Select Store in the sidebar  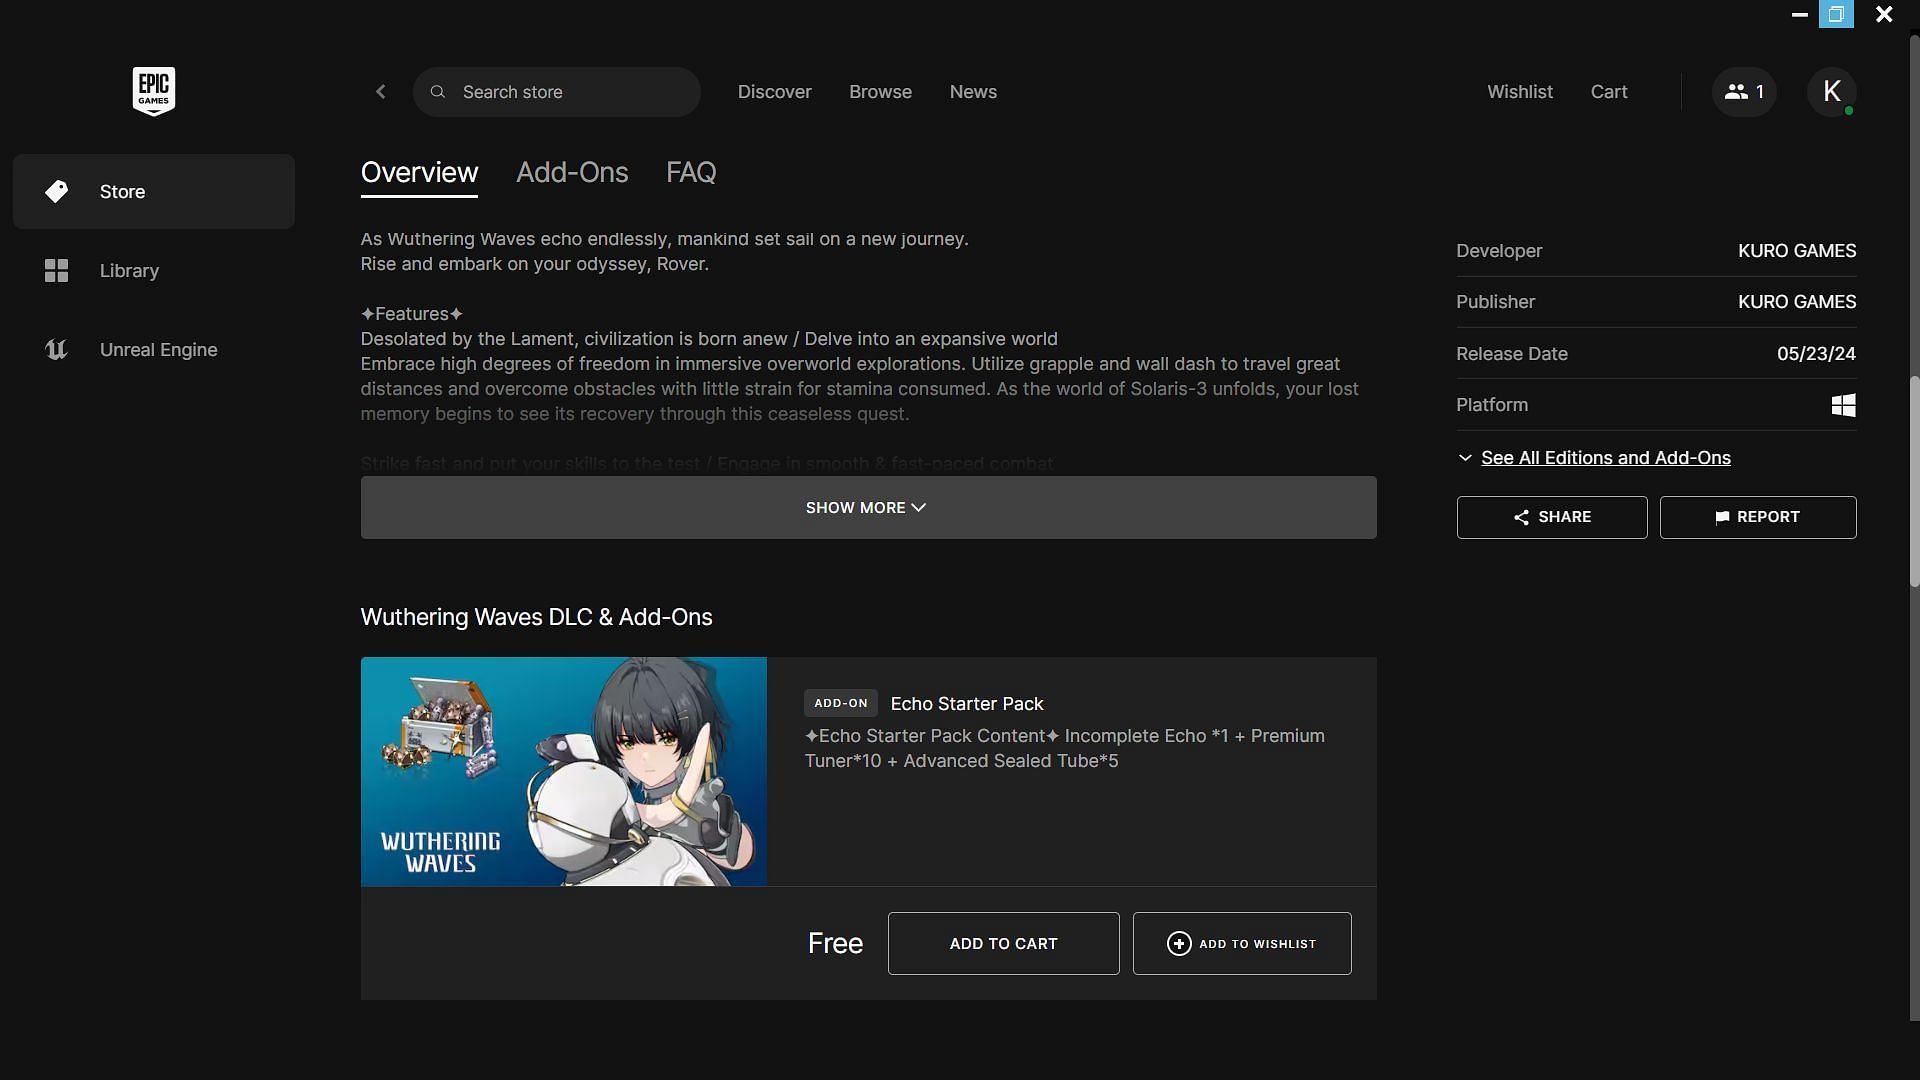[122, 192]
